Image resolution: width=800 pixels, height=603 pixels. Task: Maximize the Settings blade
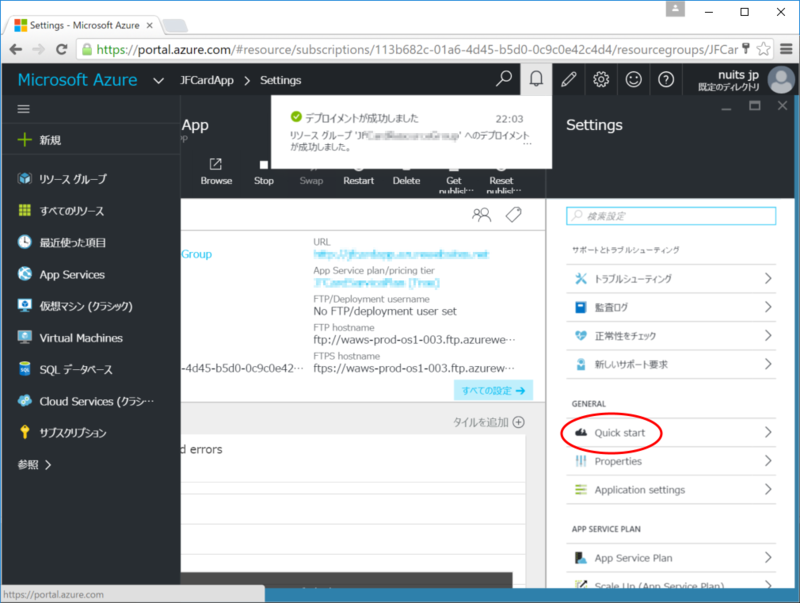coord(755,106)
